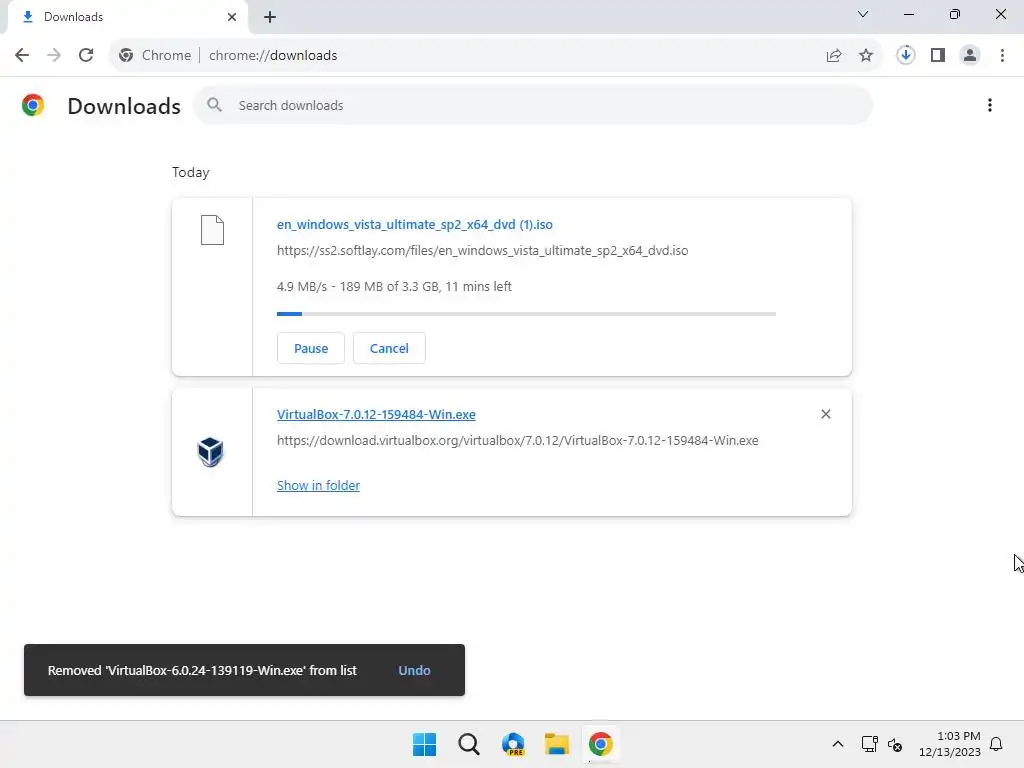The width and height of the screenshot is (1024, 768).
Task: Expand the tab search chevron
Action: 863,14
